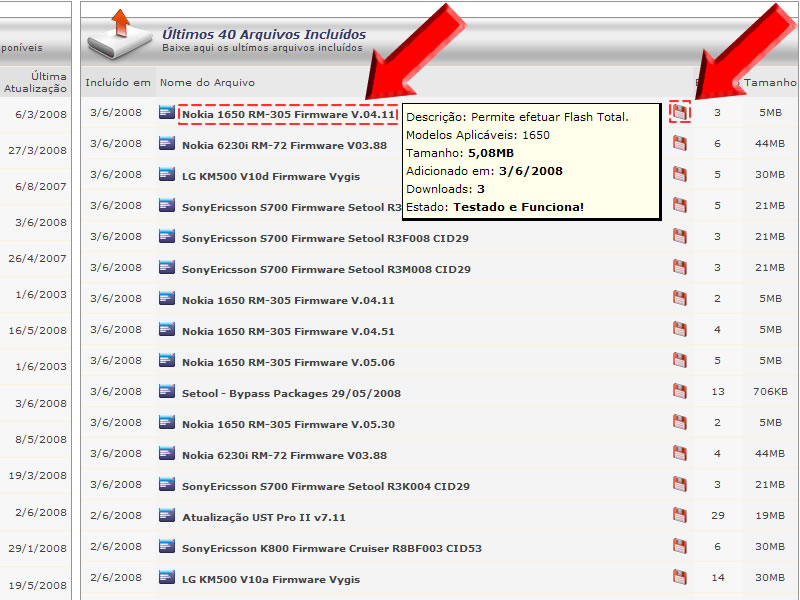Click floppy download icon for Nokia 1650 V.04.51
The width and height of the screenshot is (800, 600).
(680, 330)
